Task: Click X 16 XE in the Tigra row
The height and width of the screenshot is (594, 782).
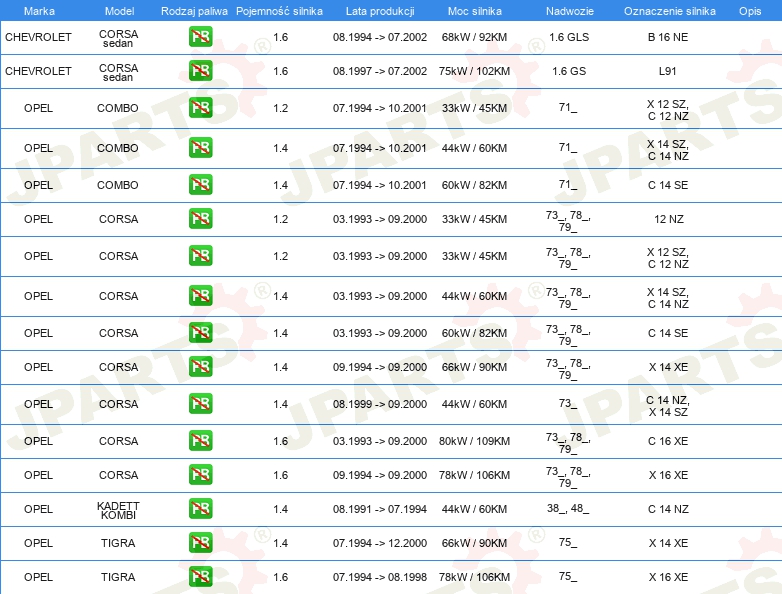Action: pyautogui.click(x=668, y=577)
